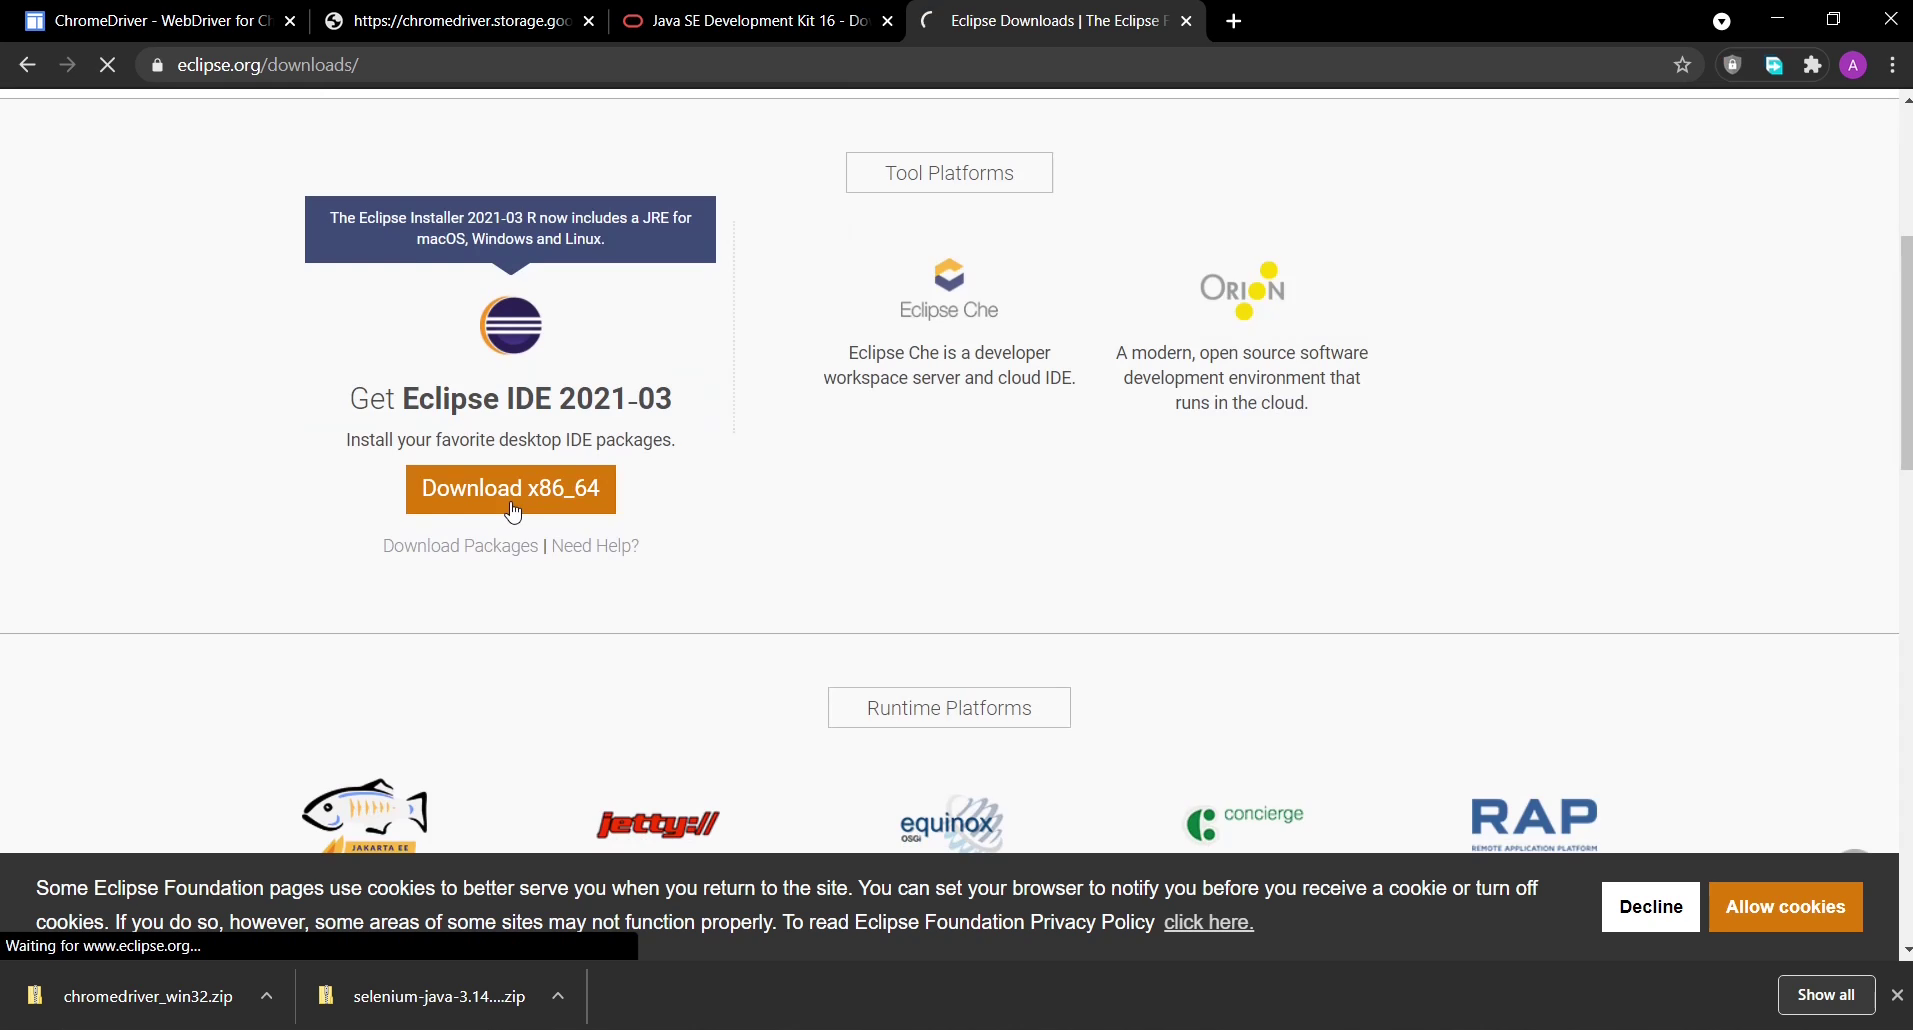Close the Eclipse Downloads tab

(1186, 21)
